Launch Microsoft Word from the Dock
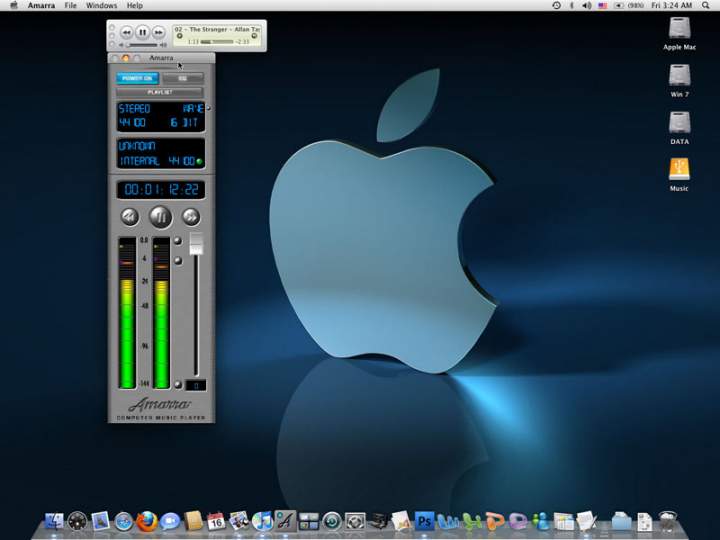Viewport: 720px width, 540px height. tap(448, 522)
